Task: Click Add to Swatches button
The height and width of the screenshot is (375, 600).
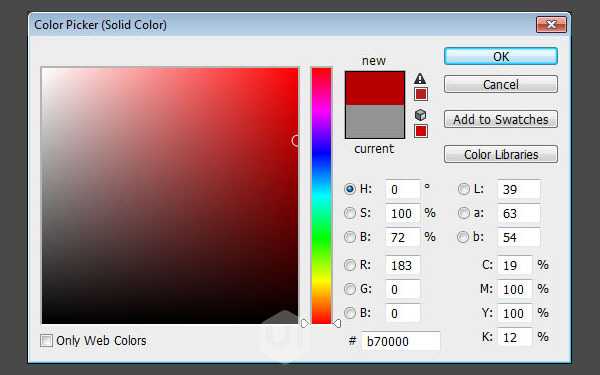Action: (x=501, y=119)
